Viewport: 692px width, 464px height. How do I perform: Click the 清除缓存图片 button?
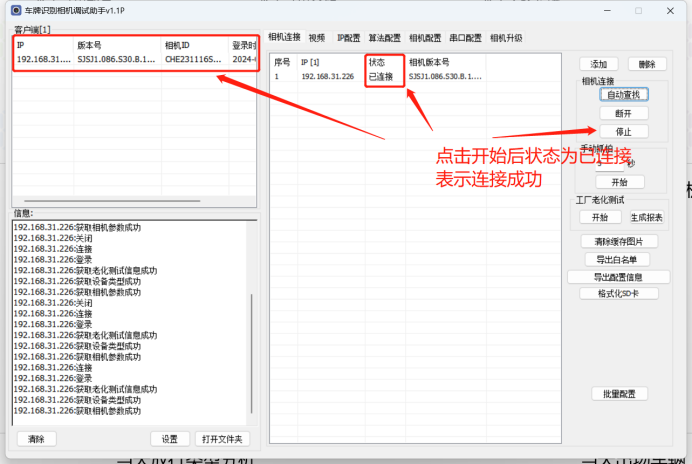coord(619,241)
